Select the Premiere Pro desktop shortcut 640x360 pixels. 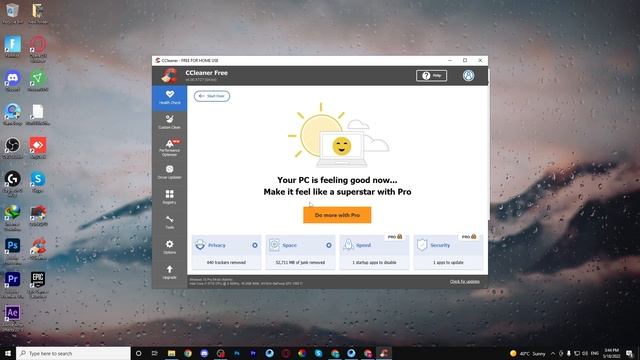click(x=13, y=284)
